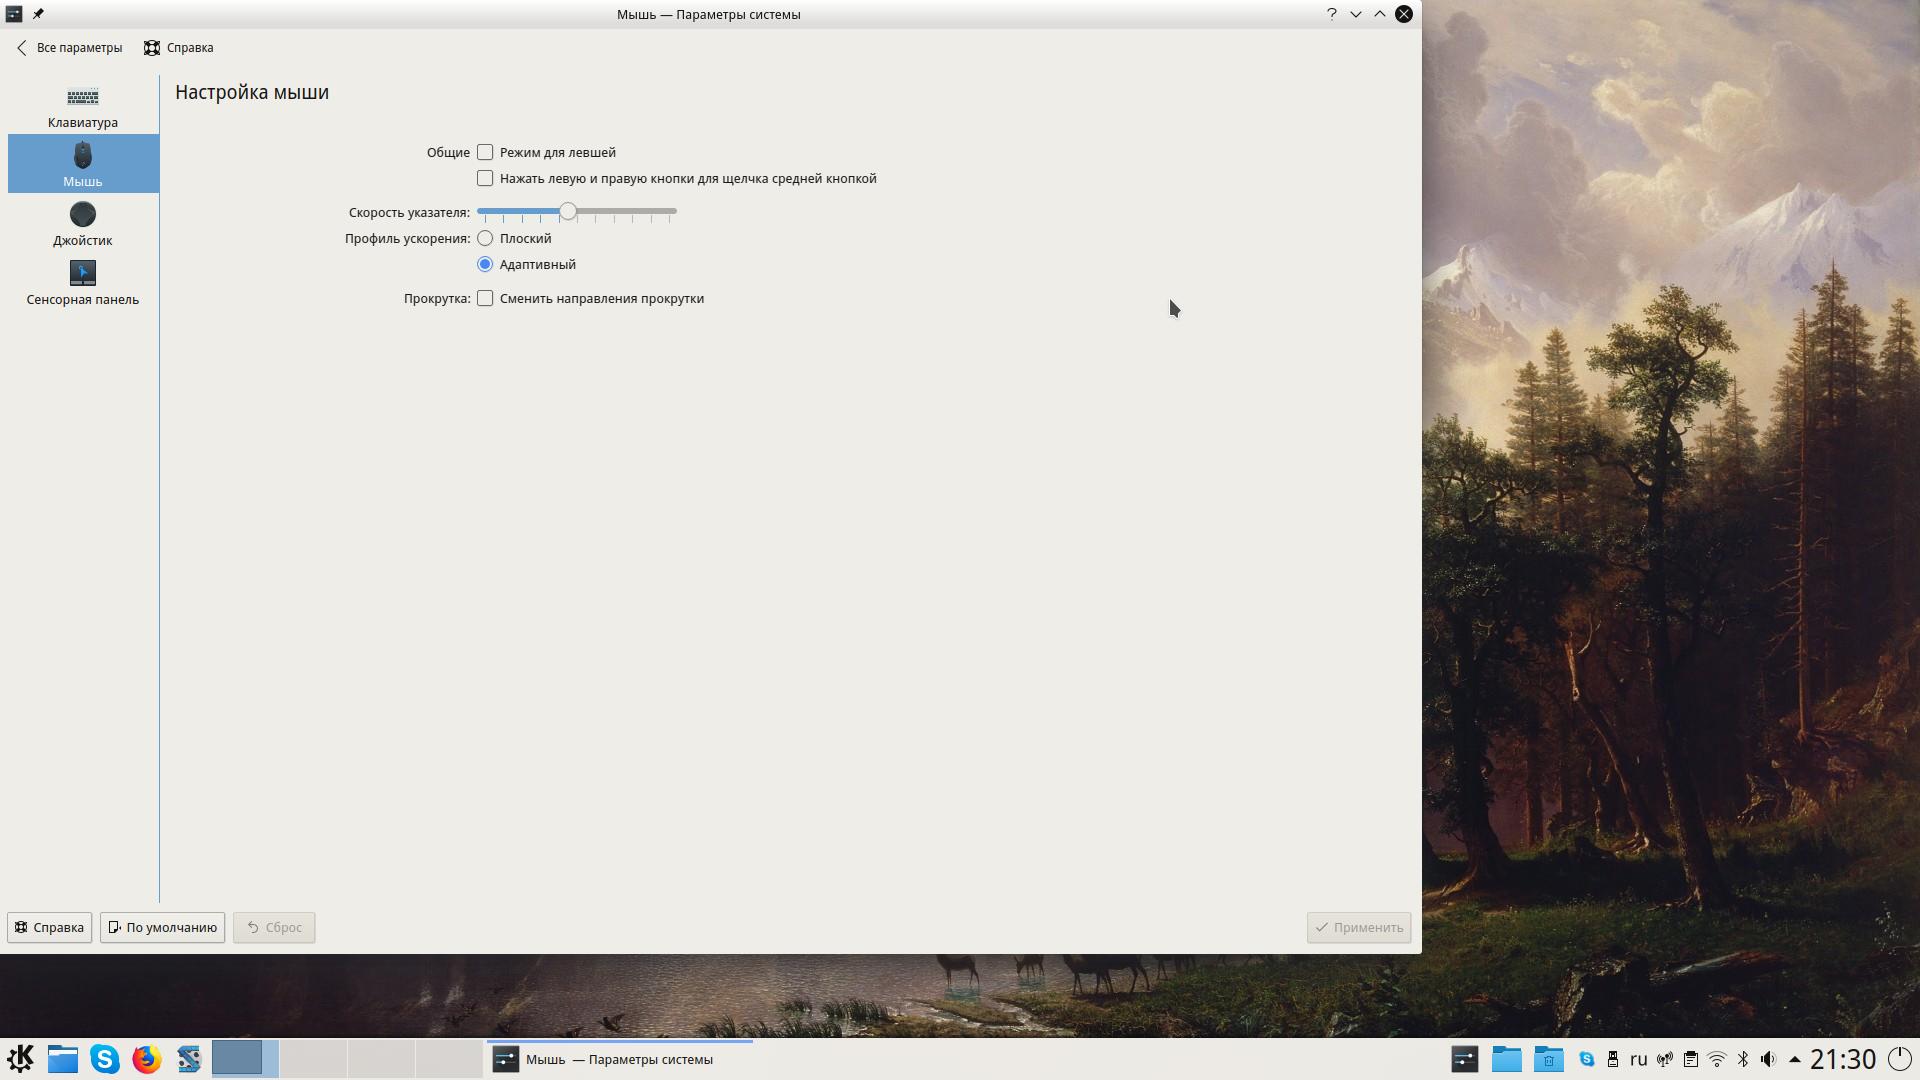The height and width of the screenshot is (1080, 1920).
Task: Click the По умолчанию button
Action: (x=162, y=927)
